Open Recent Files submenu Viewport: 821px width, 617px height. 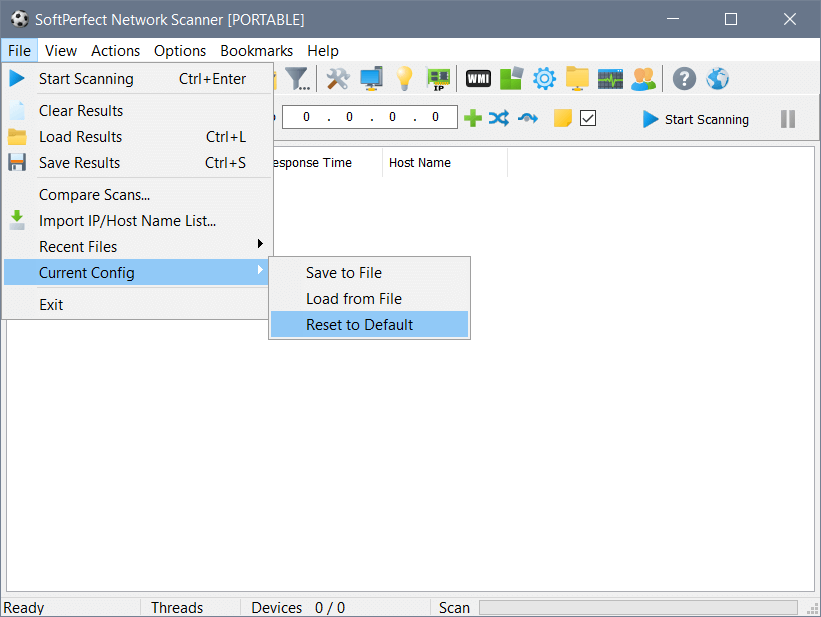[138, 247]
